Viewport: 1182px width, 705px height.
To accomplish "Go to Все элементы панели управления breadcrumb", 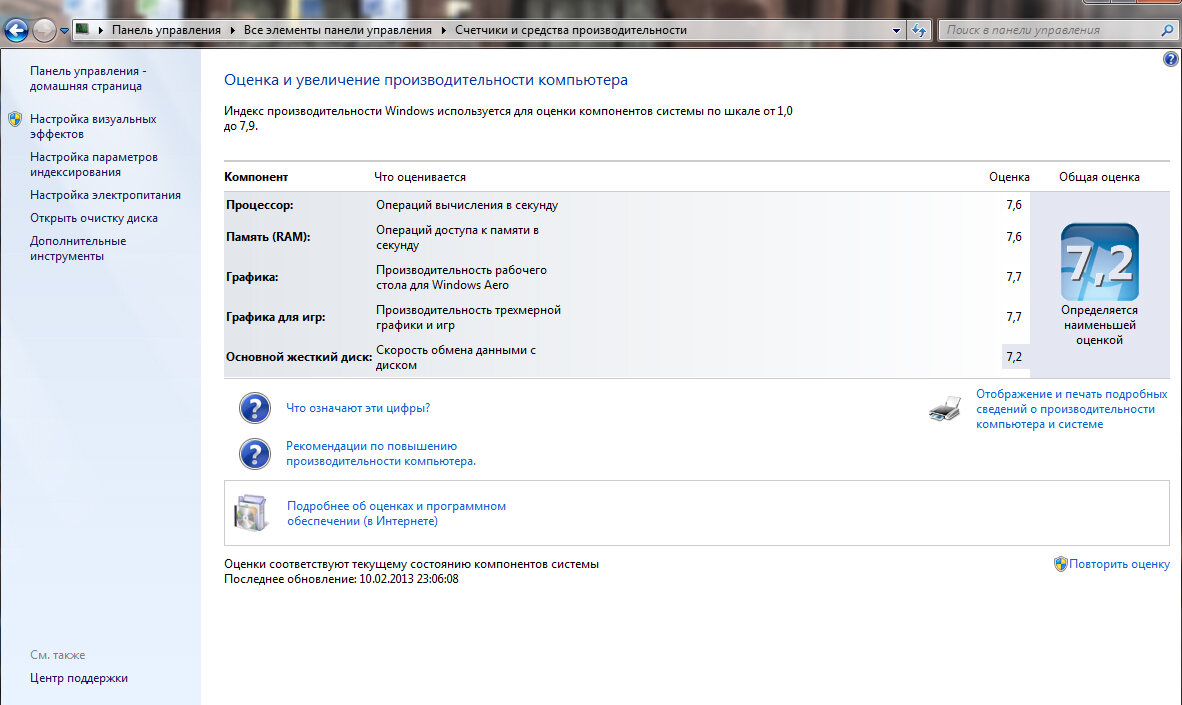I will [x=338, y=30].
